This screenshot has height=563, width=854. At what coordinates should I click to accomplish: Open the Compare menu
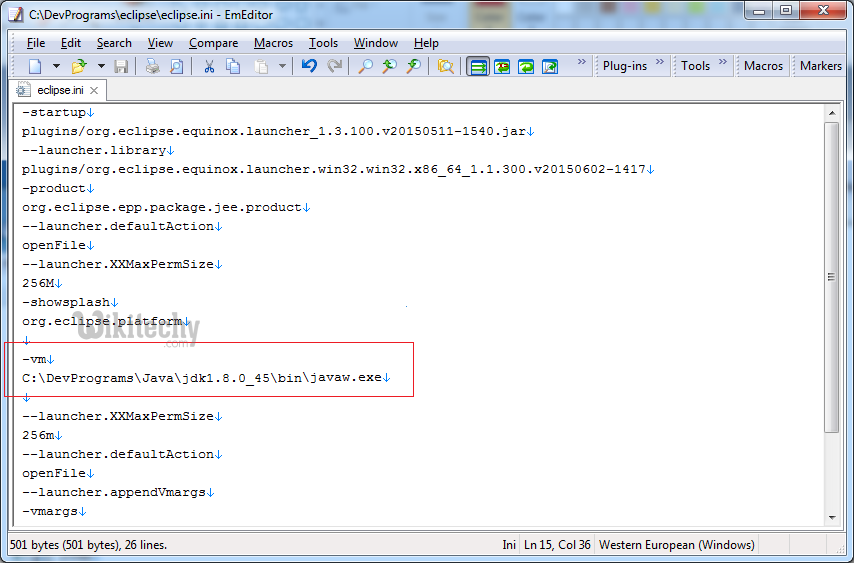tap(213, 43)
